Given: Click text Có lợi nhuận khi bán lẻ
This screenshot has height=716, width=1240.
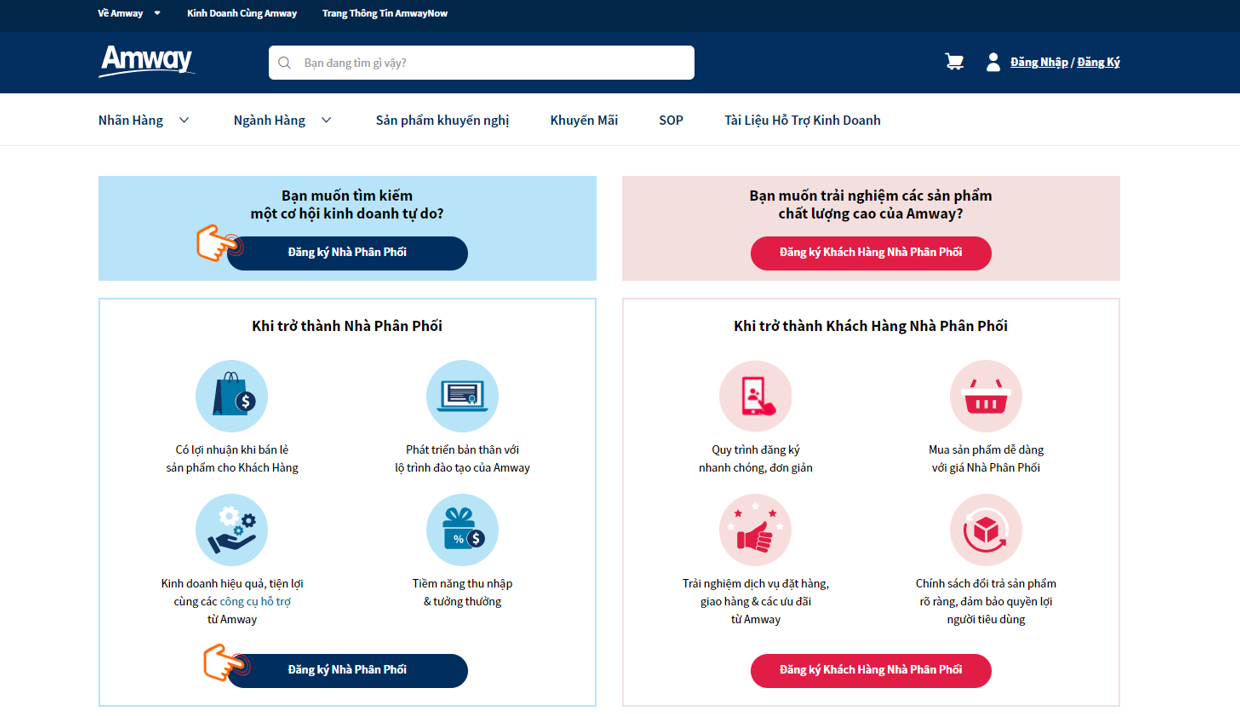Looking at the screenshot, I should coord(232,450).
